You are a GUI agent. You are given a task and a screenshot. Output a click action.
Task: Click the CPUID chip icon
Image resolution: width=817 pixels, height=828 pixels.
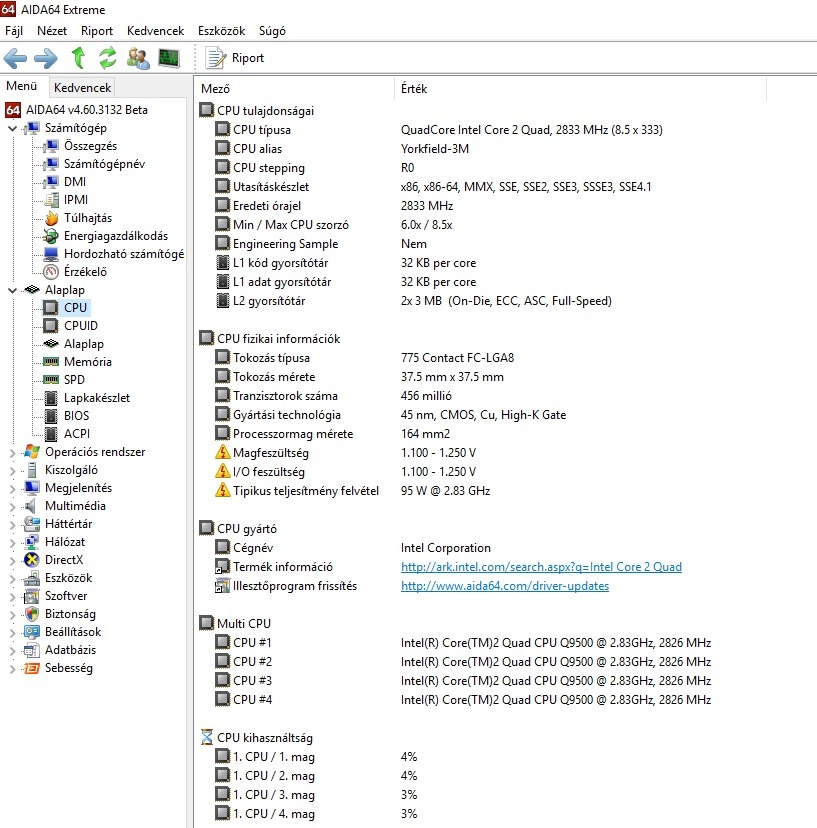click(51, 326)
